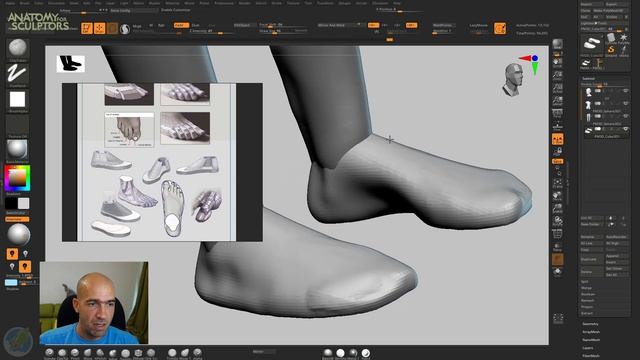
Task: Open the Stroke menu
Action: click(277, 3)
